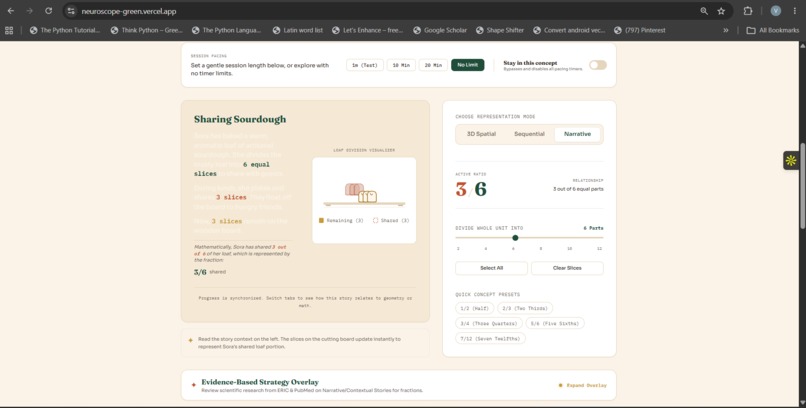Open the Pinterest bookmark
This screenshot has height=408, width=806.
pyautogui.click(x=640, y=30)
